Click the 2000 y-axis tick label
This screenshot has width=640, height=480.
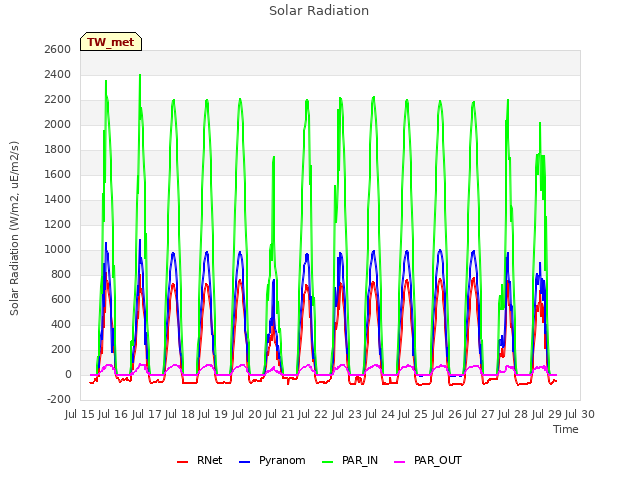pyautogui.click(x=58, y=124)
